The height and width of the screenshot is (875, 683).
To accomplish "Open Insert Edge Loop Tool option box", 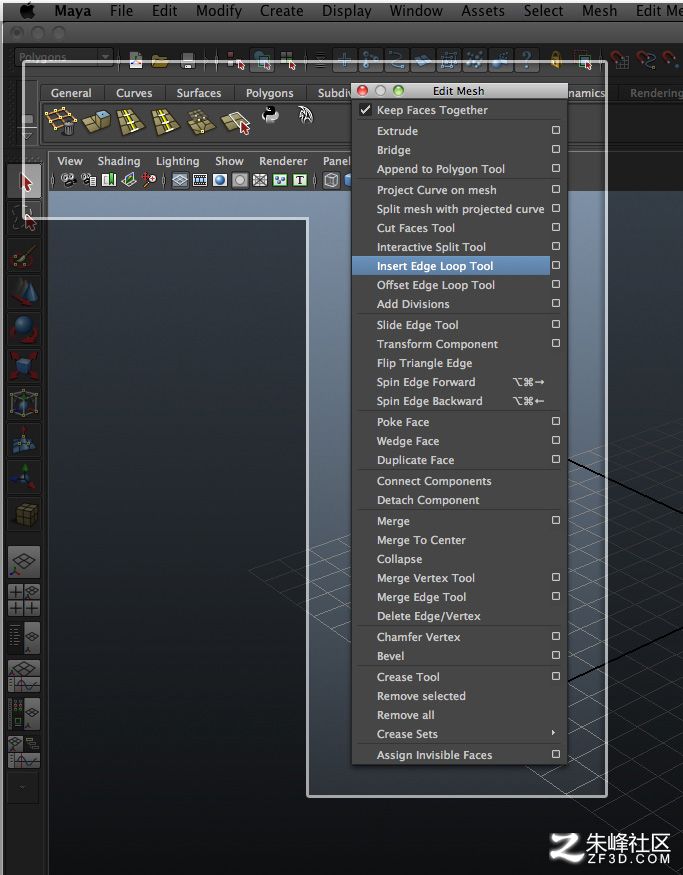I will [556, 265].
